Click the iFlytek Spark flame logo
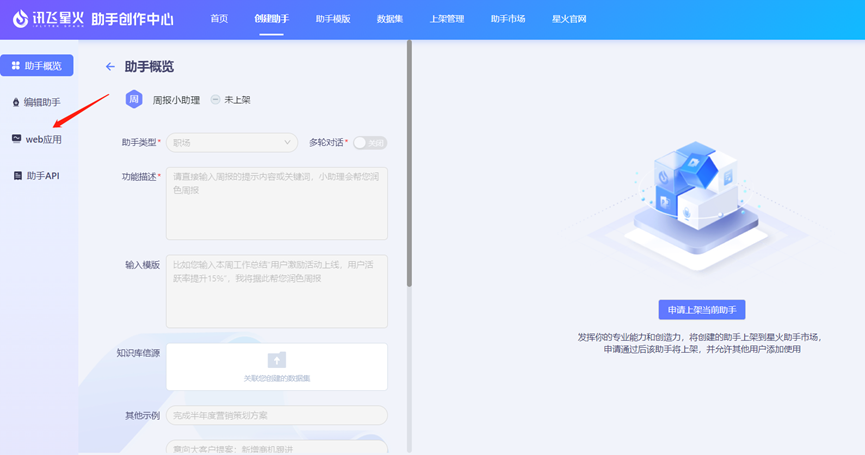The height and width of the screenshot is (455, 865). click(20, 19)
